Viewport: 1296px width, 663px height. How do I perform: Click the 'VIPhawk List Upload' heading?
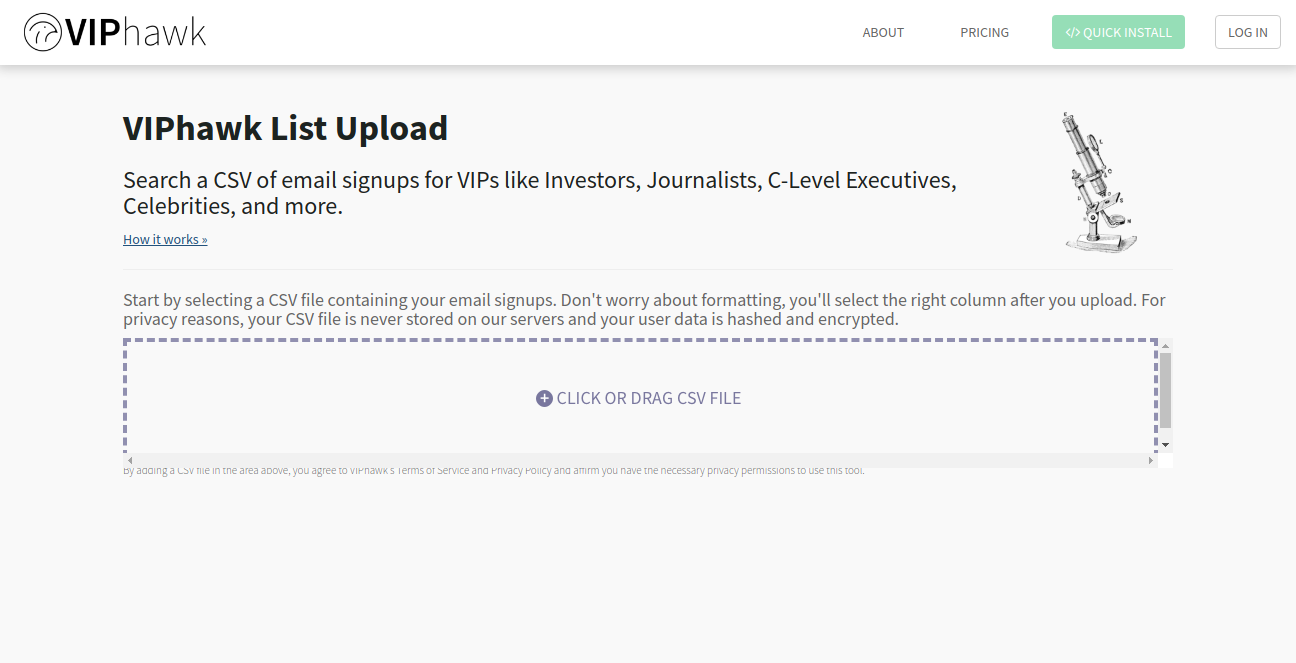[x=285, y=128]
